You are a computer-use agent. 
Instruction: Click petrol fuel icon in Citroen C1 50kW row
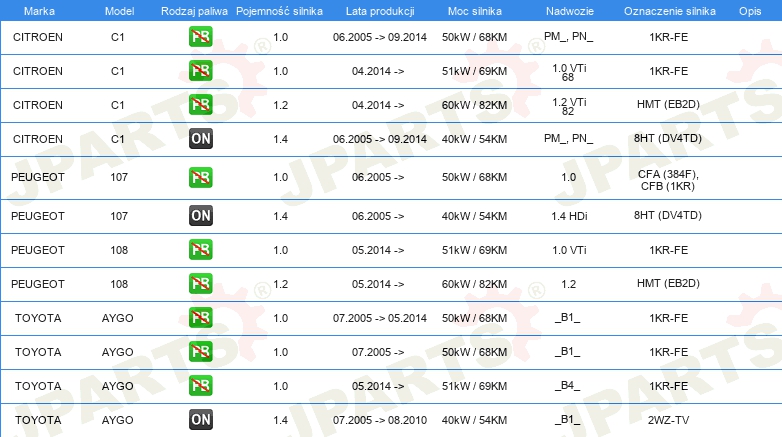[200, 37]
